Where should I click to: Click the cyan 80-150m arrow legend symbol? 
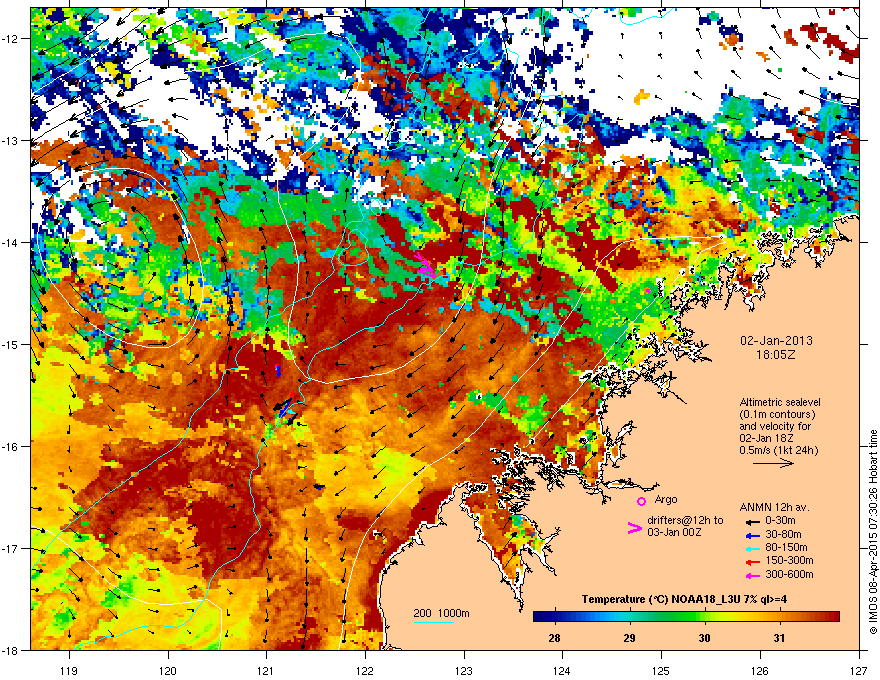pyautogui.click(x=751, y=548)
